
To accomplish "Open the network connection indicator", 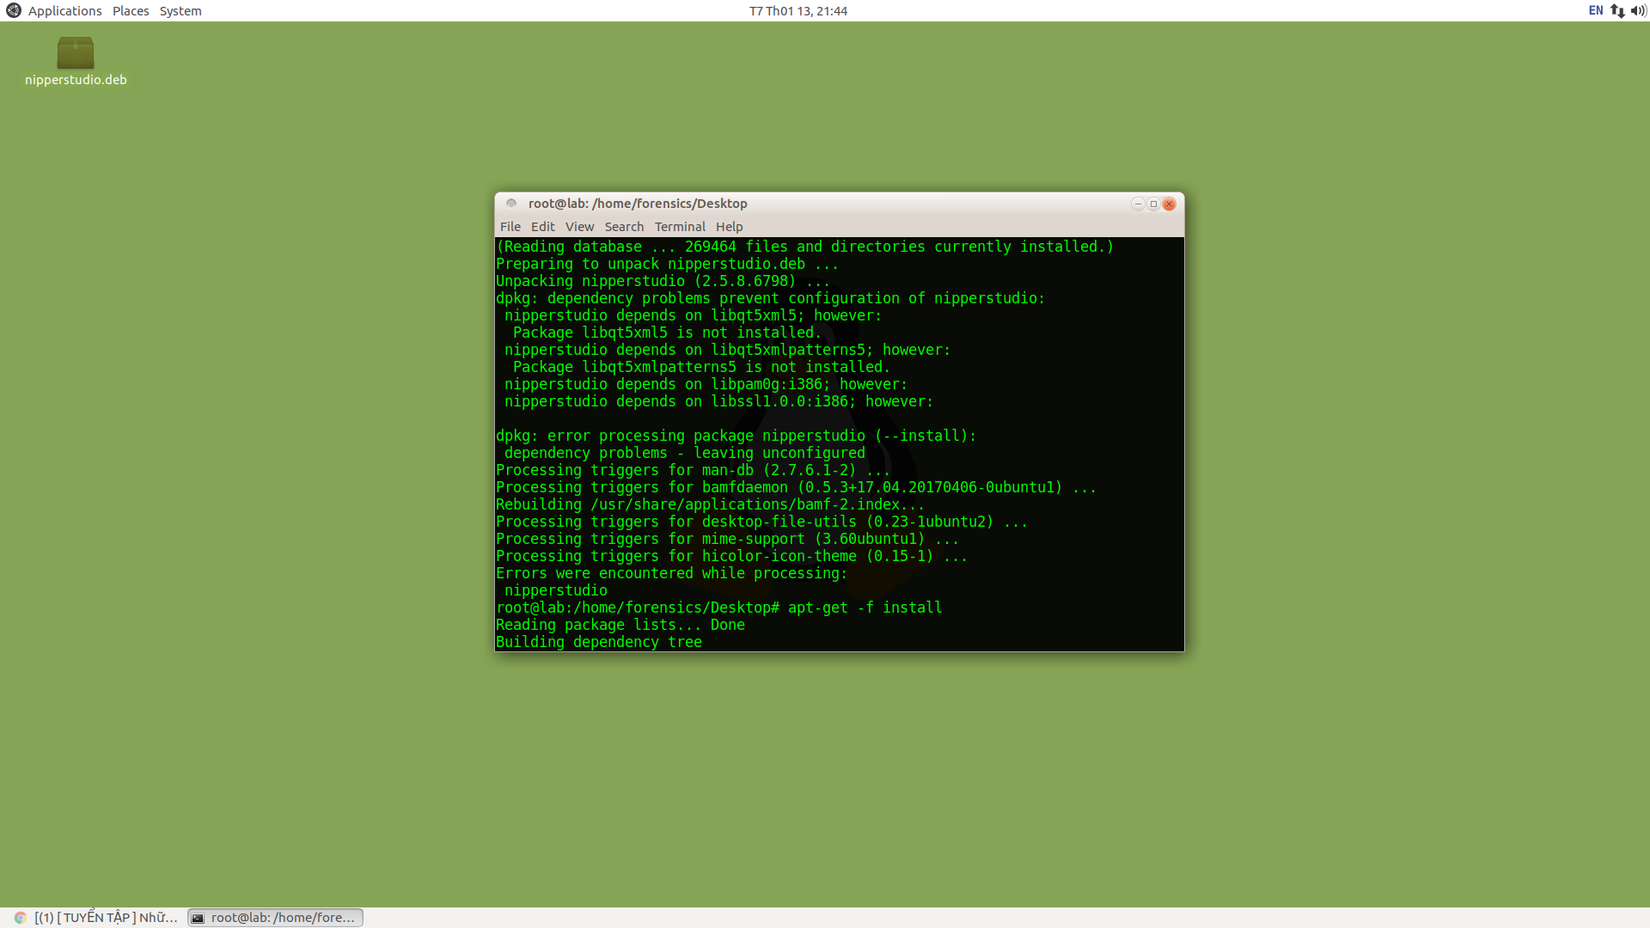I will 1617,11.
